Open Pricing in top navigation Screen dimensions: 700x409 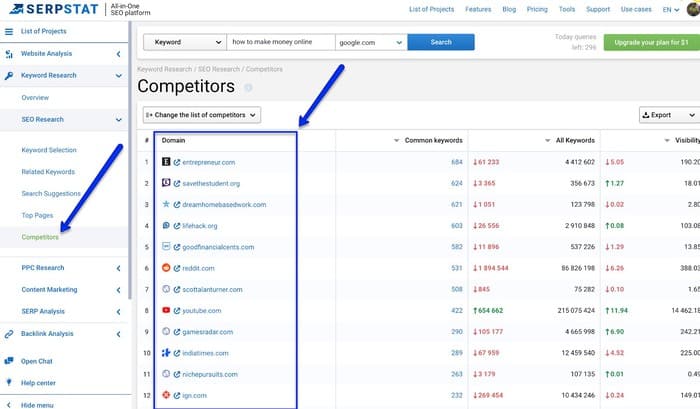(x=537, y=9)
